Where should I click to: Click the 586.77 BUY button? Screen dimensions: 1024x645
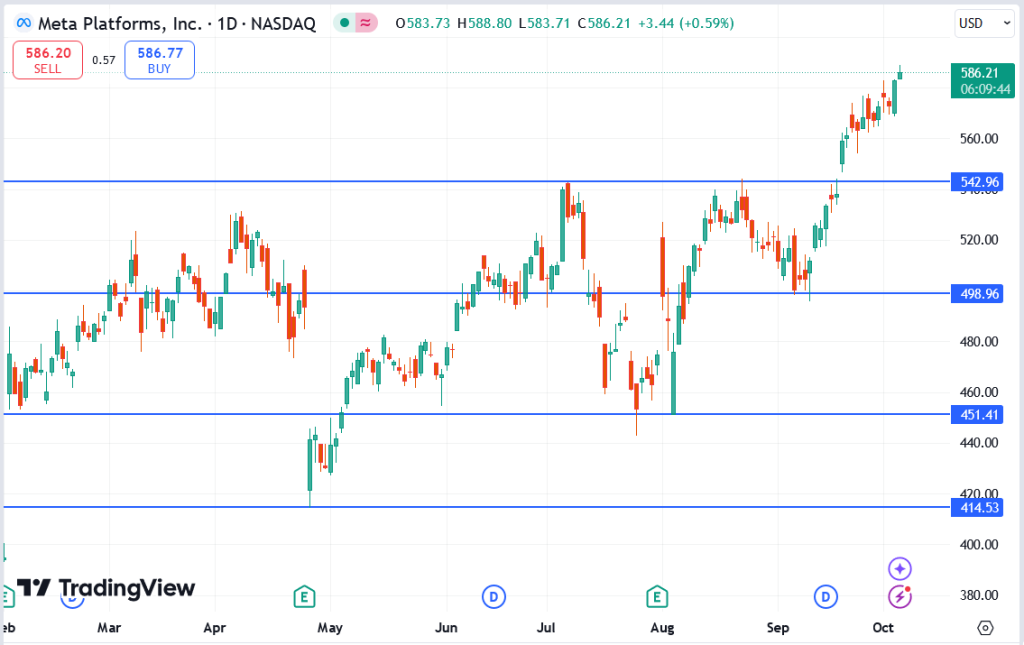[x=159, y=60]
